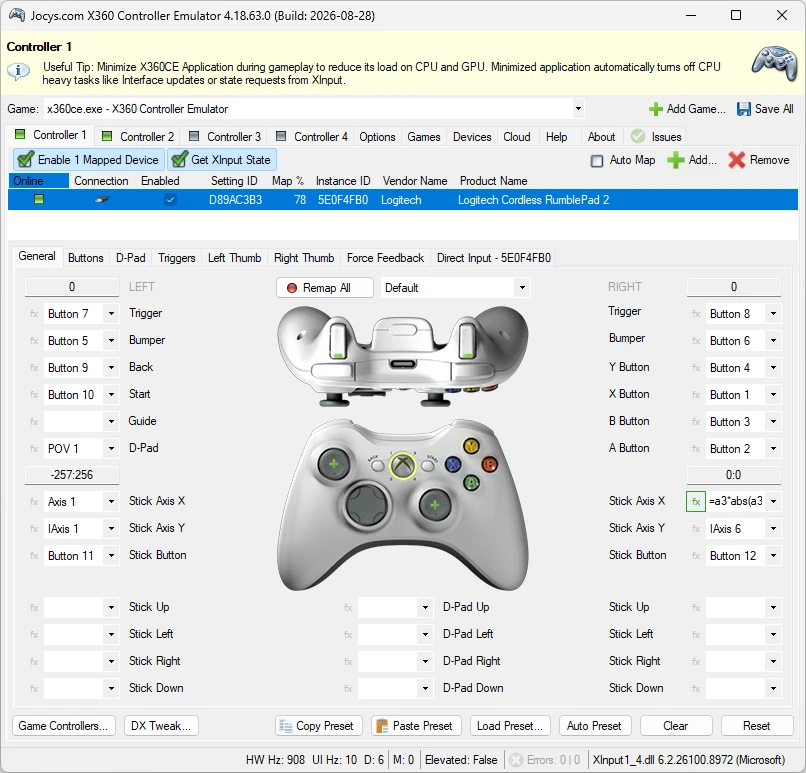Open the Guide mapping dropdown

(111, 422)
